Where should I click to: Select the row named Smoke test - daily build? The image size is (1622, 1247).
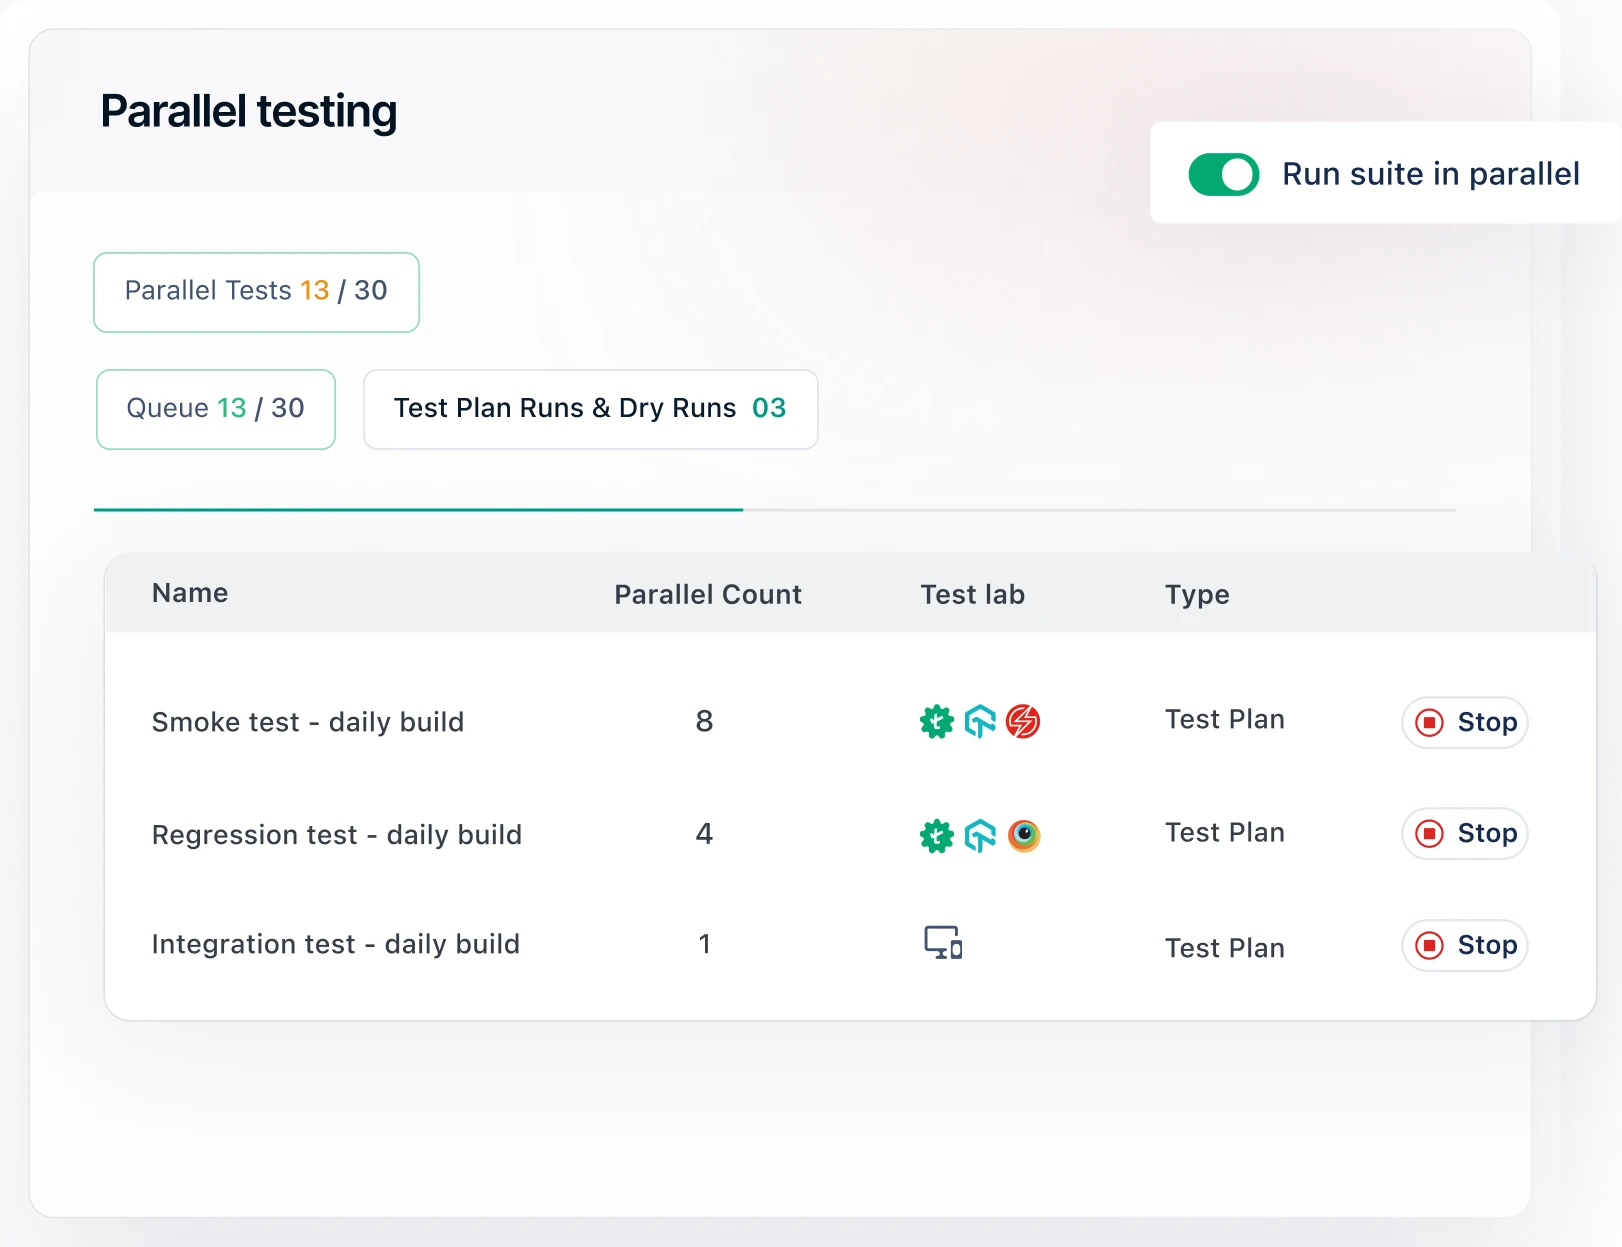pos(308,722)
